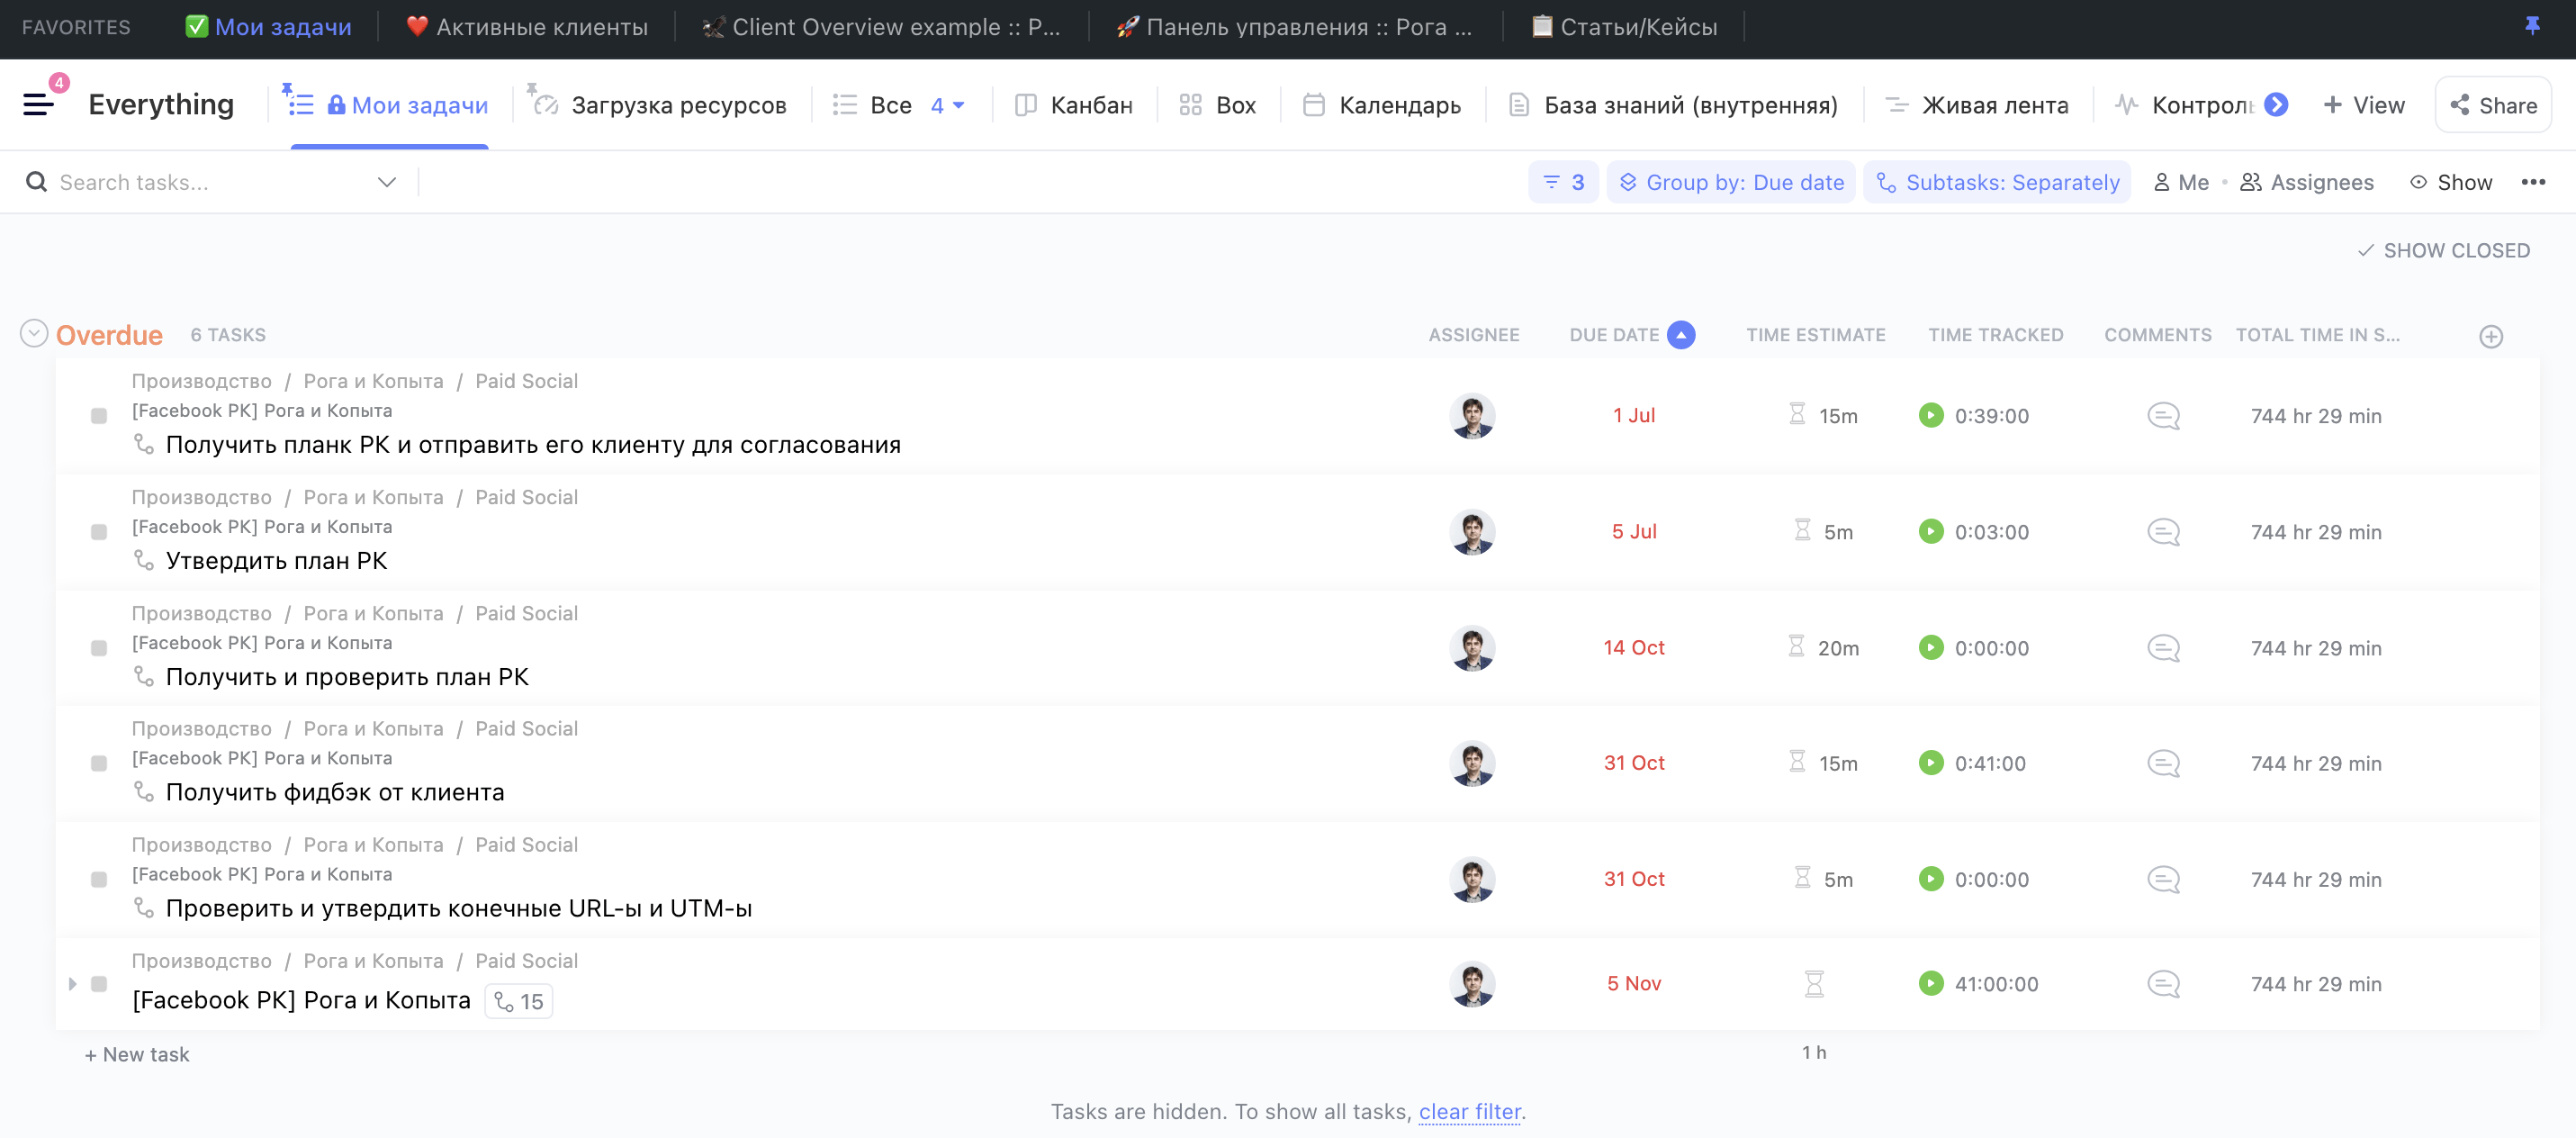Collapse the Overdue group
Screen dimensions: 2576x1138
click(34, 334)
